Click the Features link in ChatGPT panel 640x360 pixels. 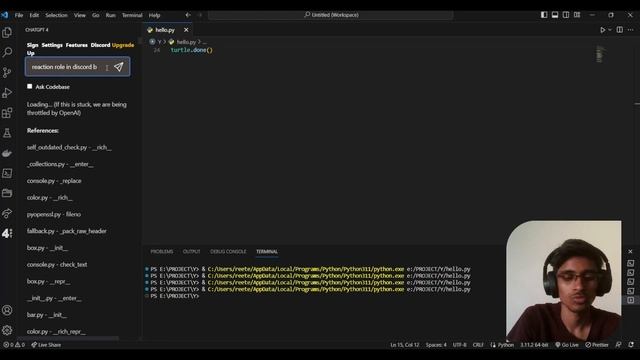coord(77,45)
